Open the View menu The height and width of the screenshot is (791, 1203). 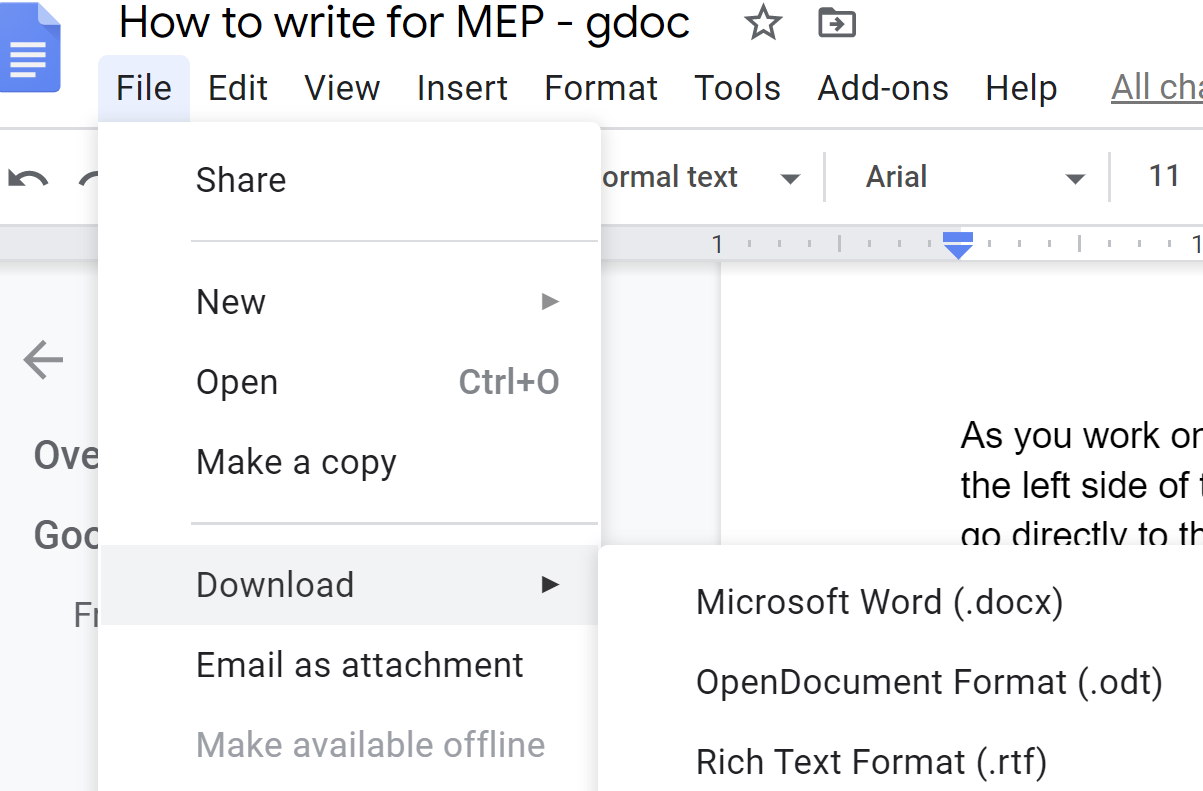342,88
